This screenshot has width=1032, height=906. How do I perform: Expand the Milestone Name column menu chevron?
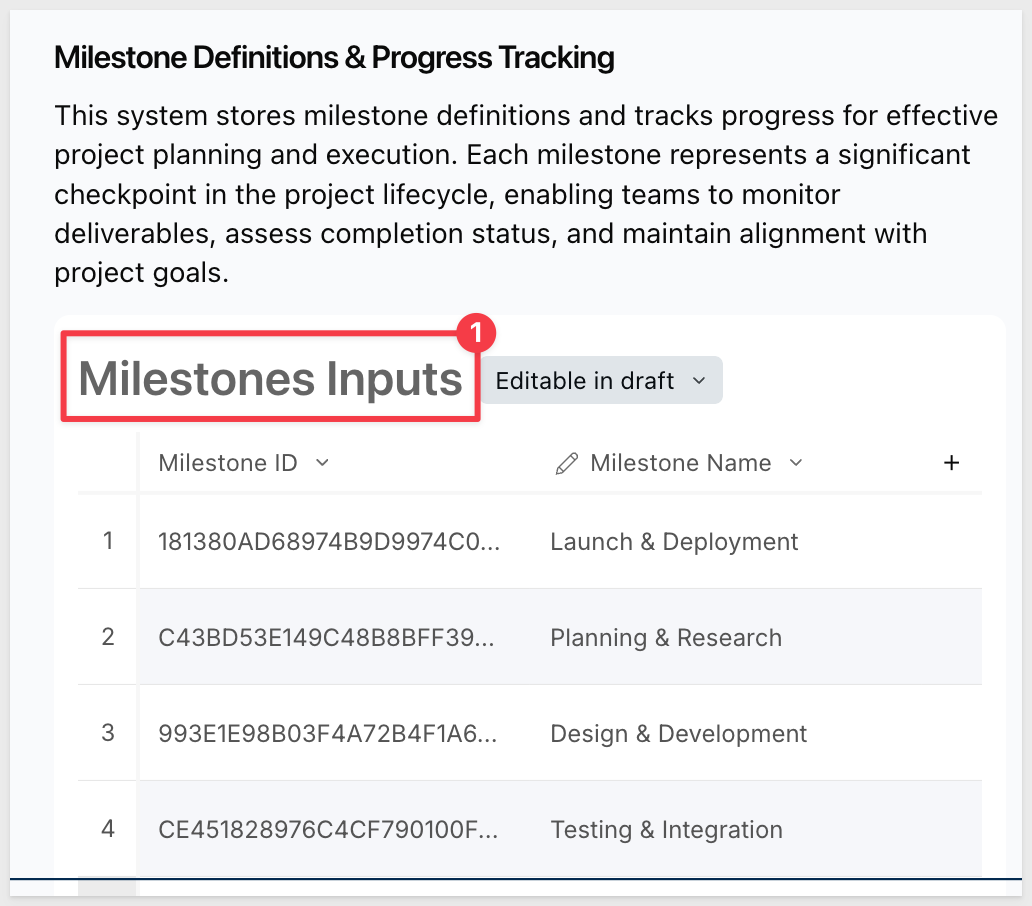(x=796, y=463)
